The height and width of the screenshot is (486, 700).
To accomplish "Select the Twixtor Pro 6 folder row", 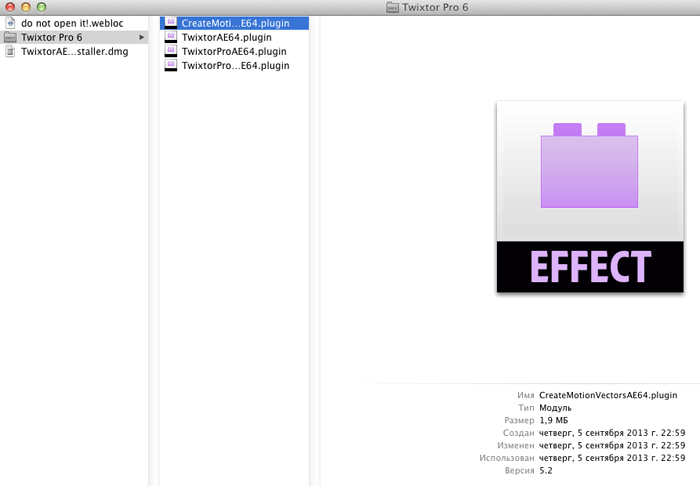I will tap(74, 37).
